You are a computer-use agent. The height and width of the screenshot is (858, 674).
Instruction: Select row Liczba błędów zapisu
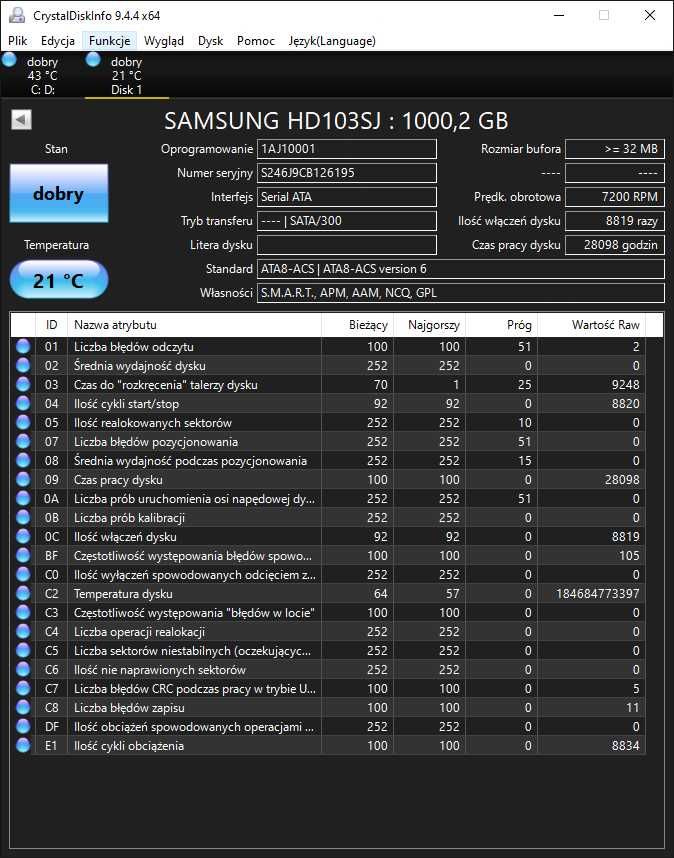(x=328, y=708)
